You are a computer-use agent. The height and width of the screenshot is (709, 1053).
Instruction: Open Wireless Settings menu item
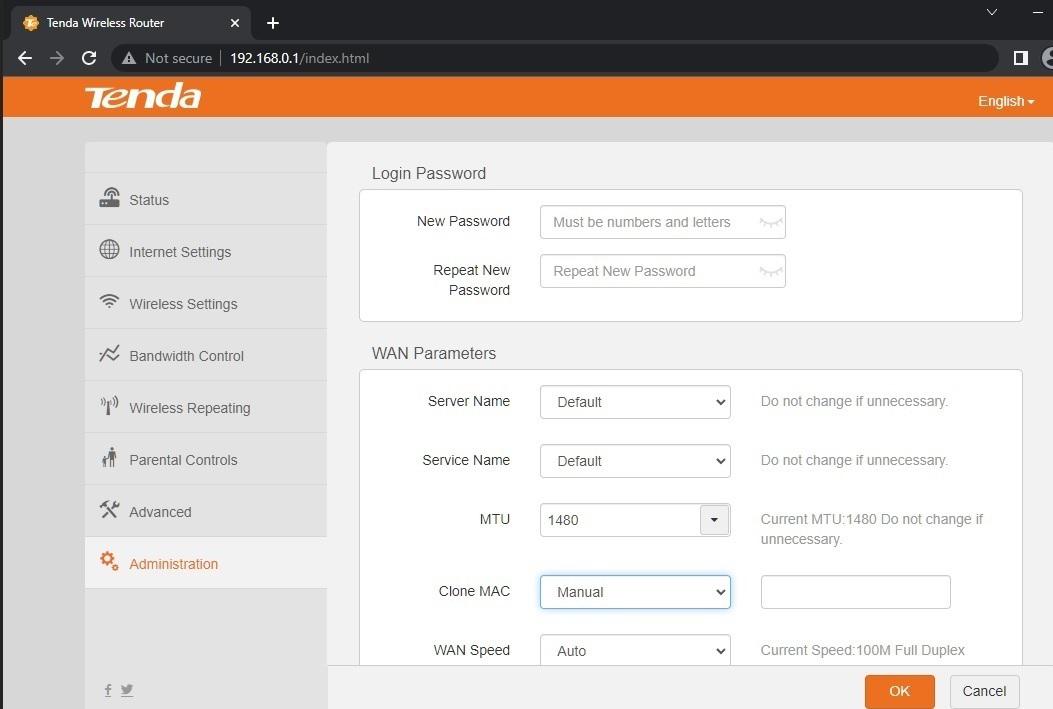tap(205, 303)
